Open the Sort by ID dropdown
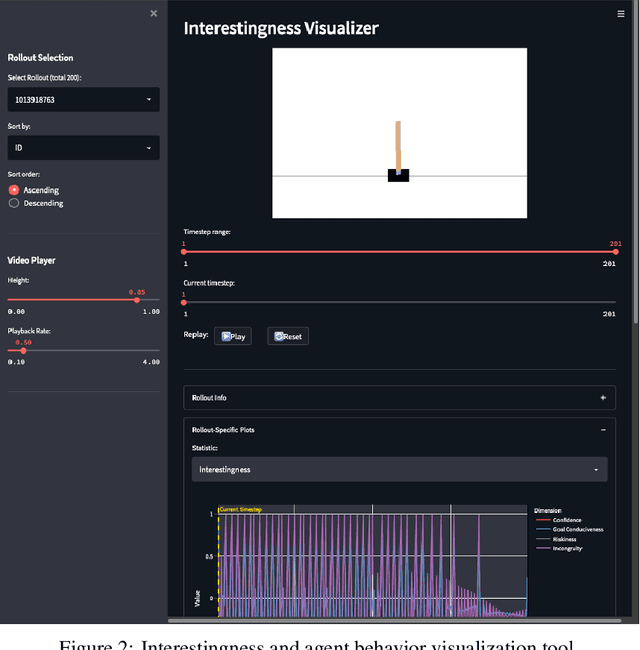 (x=84, y=148)
